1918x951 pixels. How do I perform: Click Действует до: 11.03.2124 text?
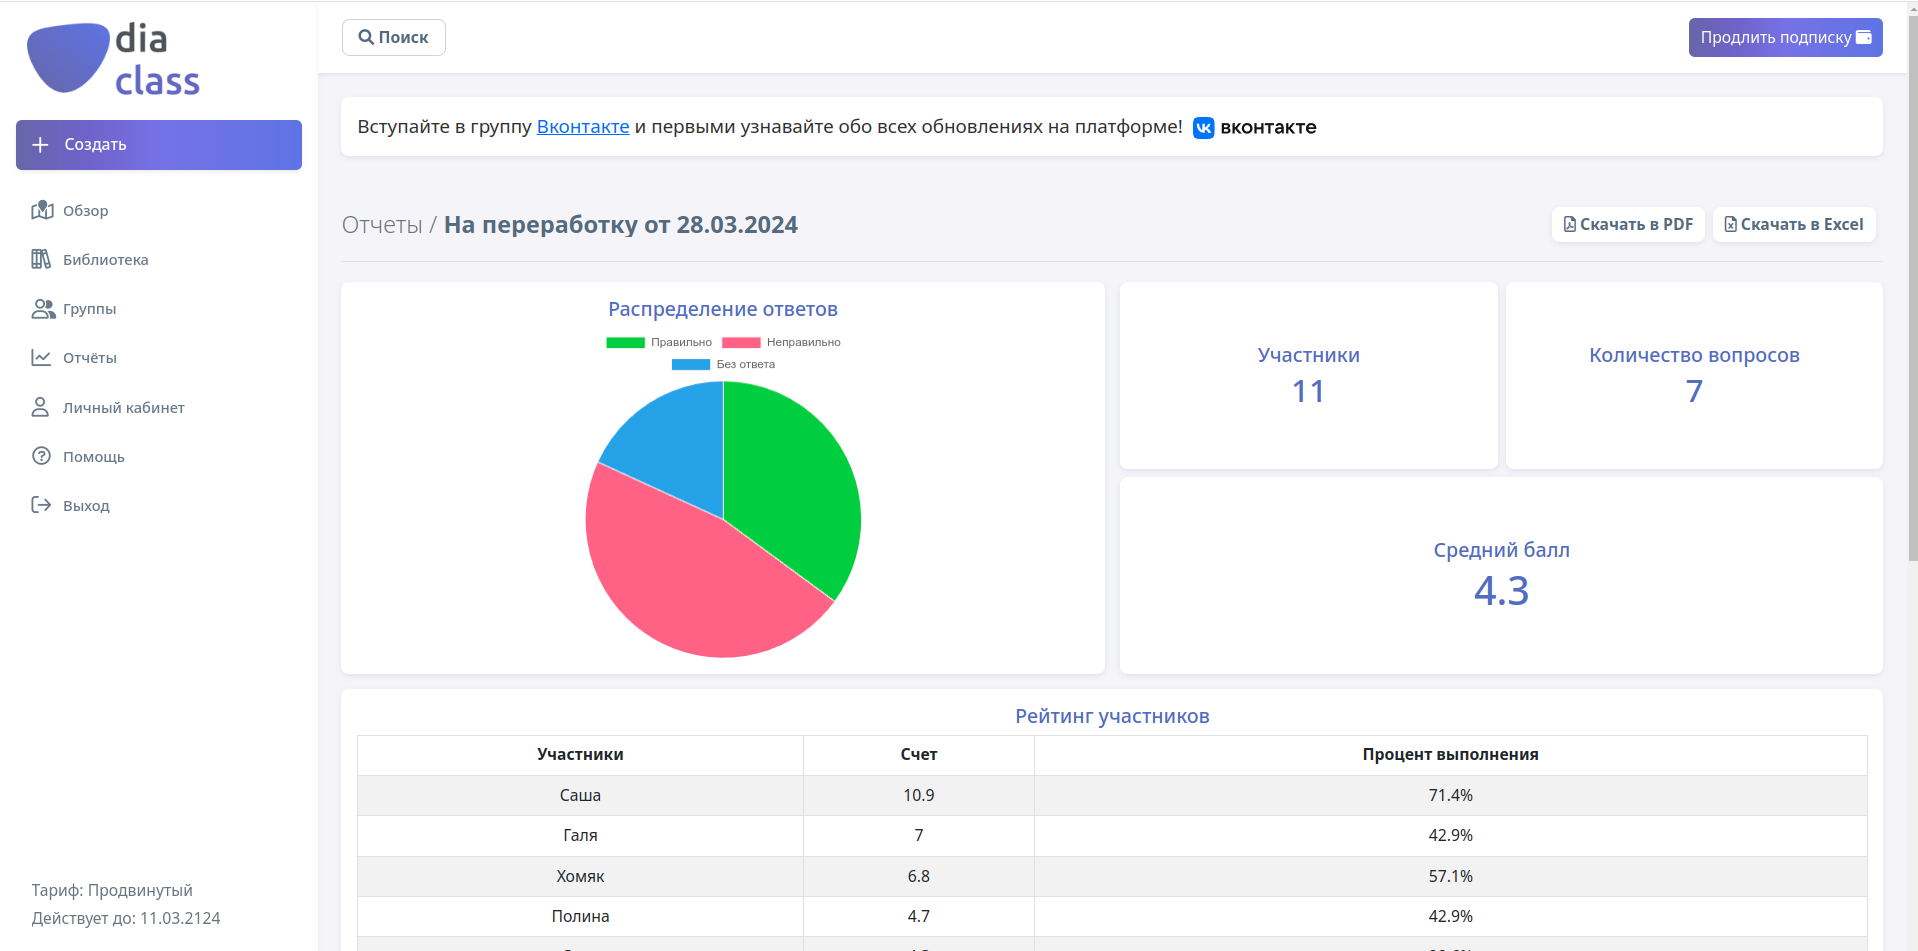pyautogui.click(x=126, y=918)
